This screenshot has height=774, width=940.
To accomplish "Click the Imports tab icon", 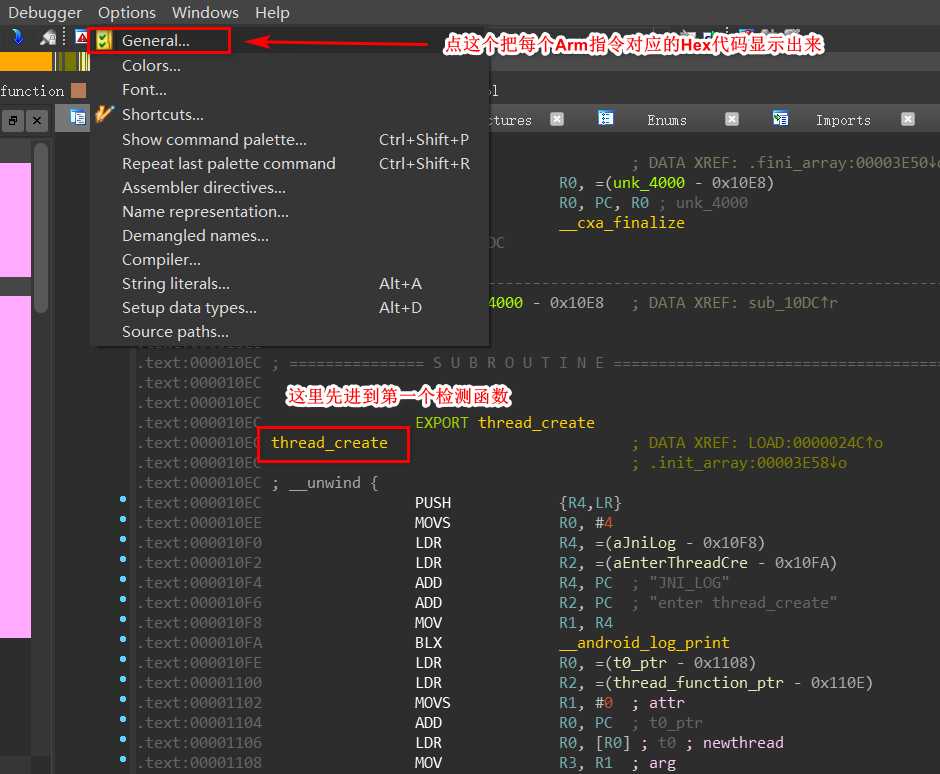I will coord(781,118).
